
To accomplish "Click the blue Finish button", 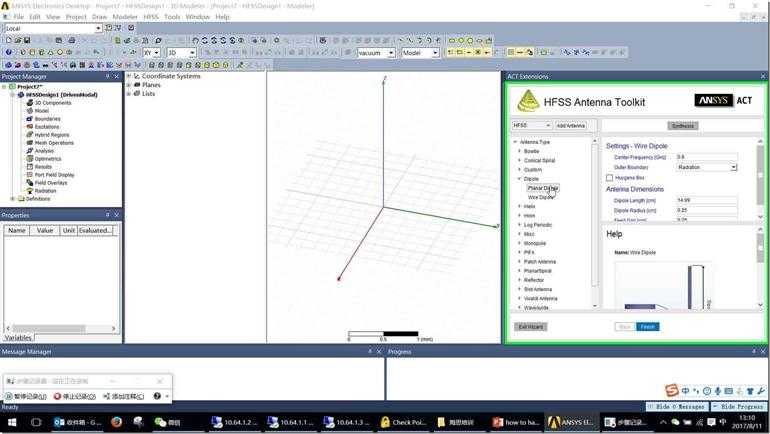I will click(x=648, y=327).
